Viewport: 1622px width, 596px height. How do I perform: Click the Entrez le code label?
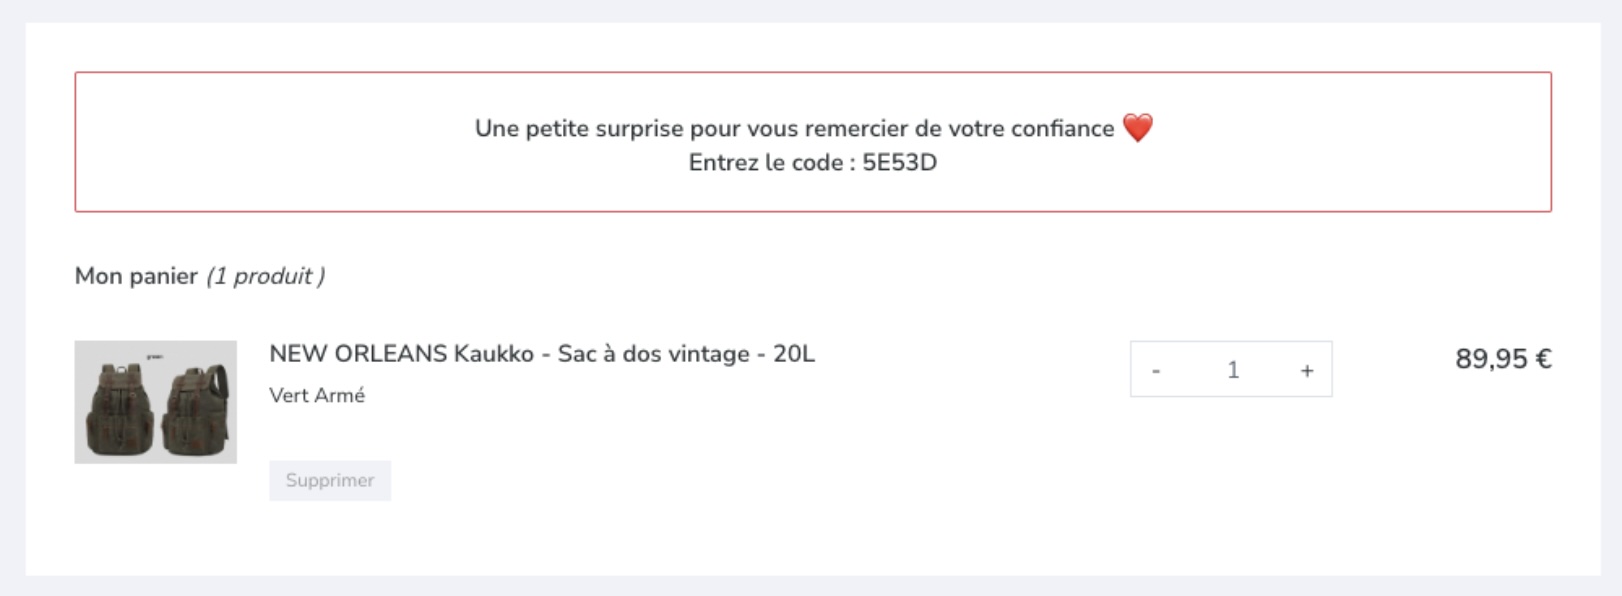(772, 163)
